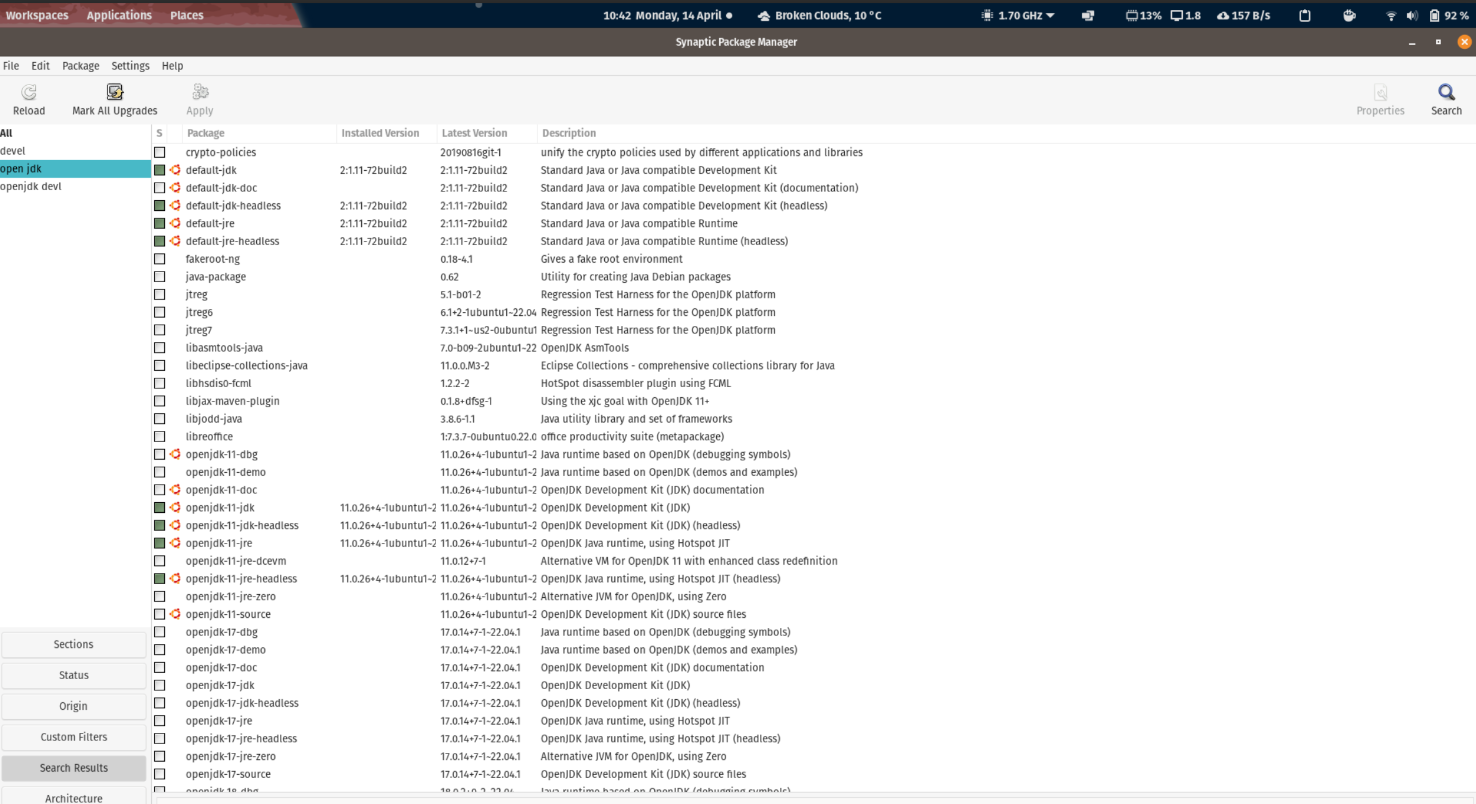Click the Ubuntu logo beside openjdk-11-jdk-headless
This screenshot has height=804, width=1476.
click(175, 525)
